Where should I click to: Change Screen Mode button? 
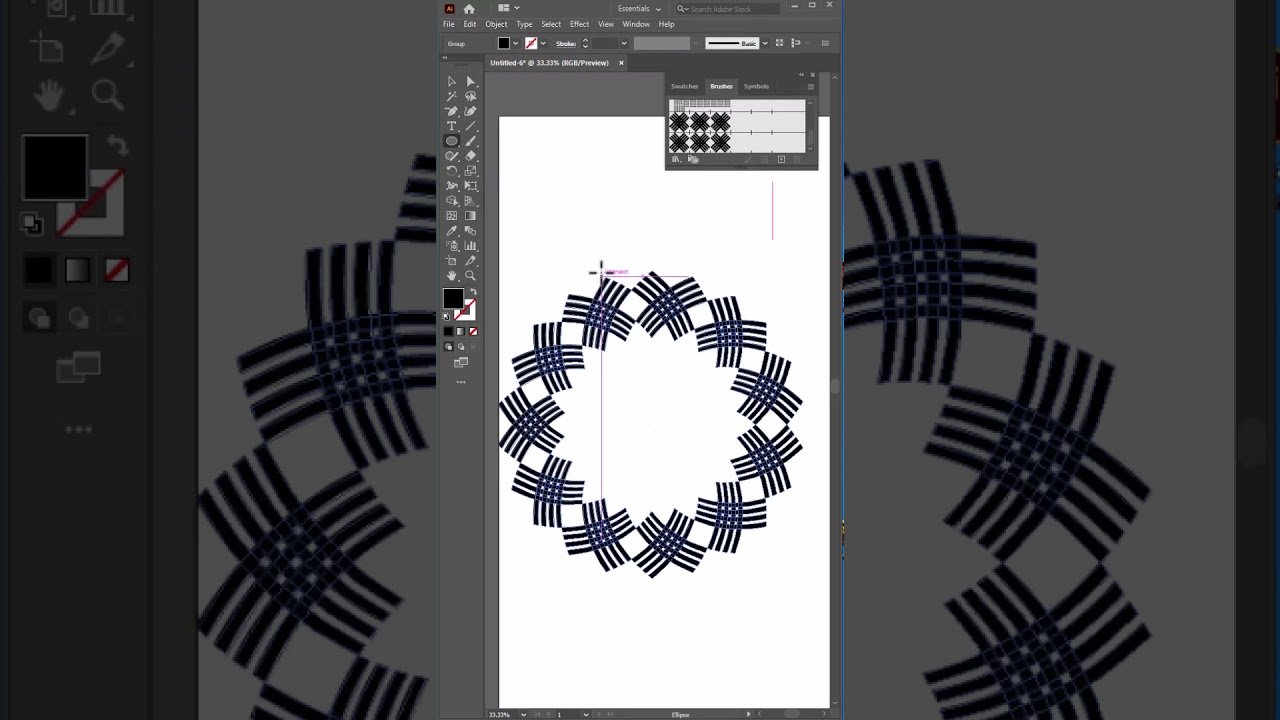[461, 363]
